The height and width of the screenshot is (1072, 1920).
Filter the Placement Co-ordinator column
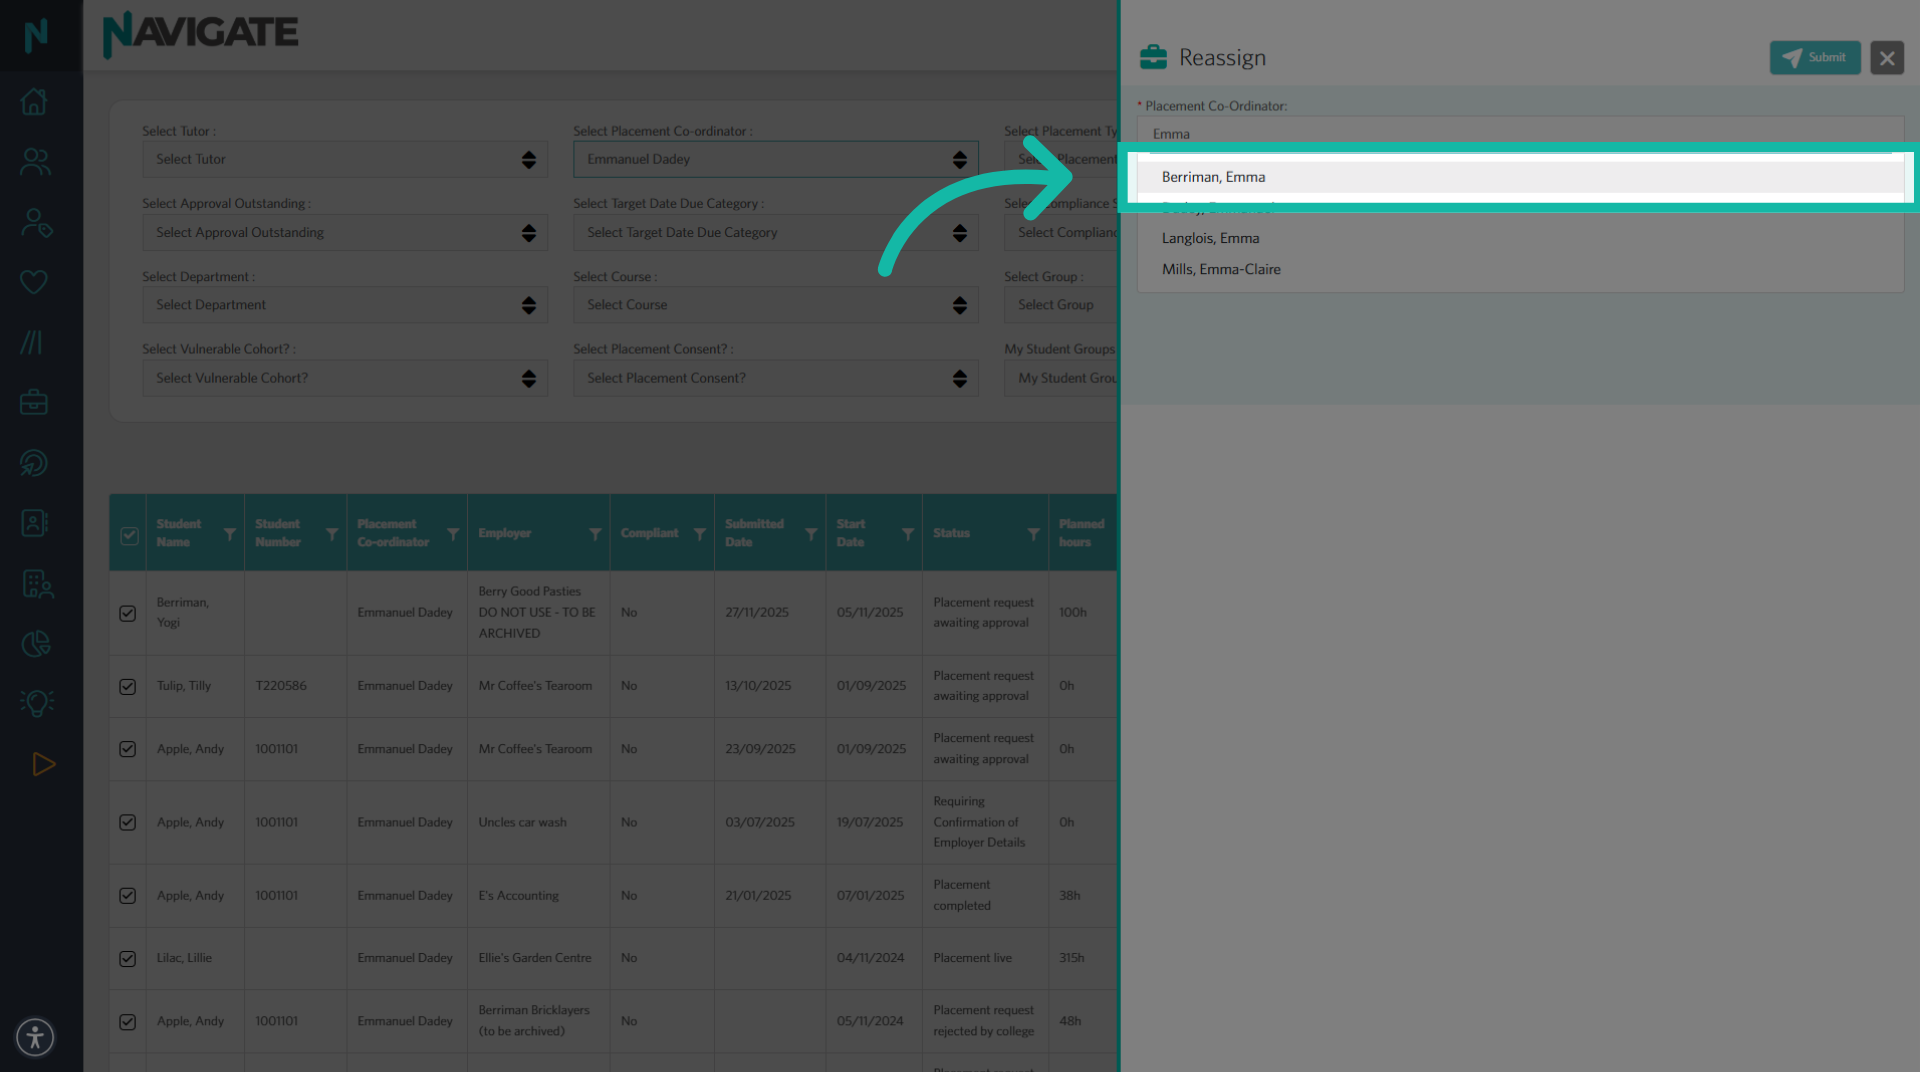coord(453,534)
